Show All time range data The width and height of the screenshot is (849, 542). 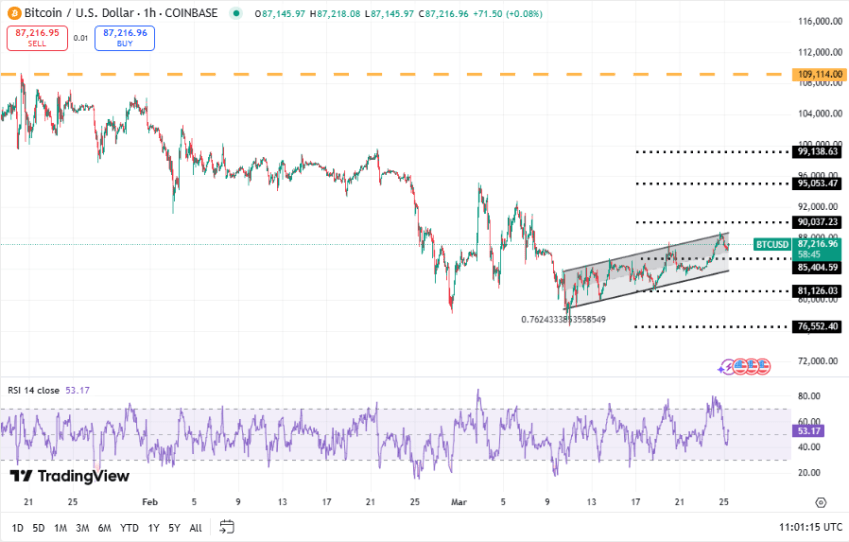(195, 528)
